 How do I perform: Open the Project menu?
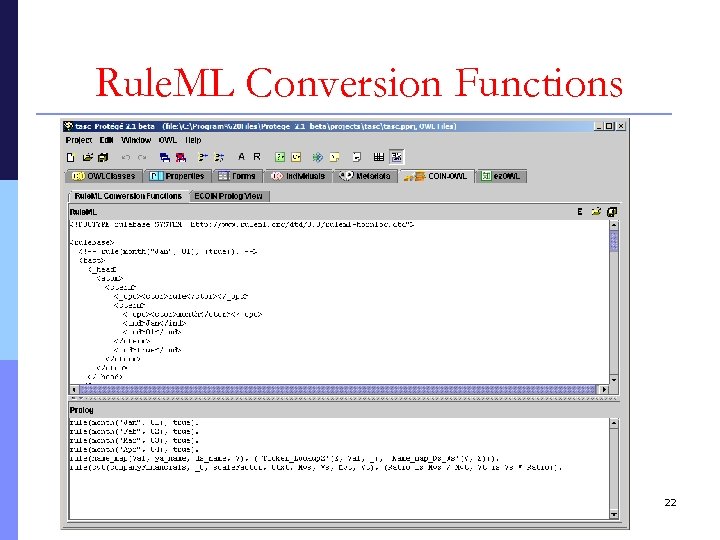coord(79,140)
